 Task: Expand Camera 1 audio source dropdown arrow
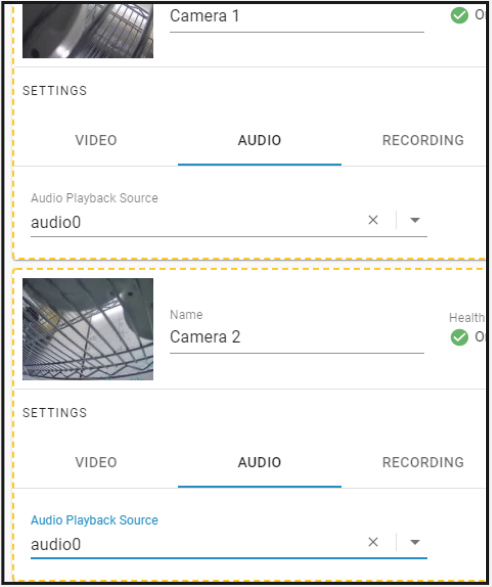pyautogui.click(x=415, y=220)
